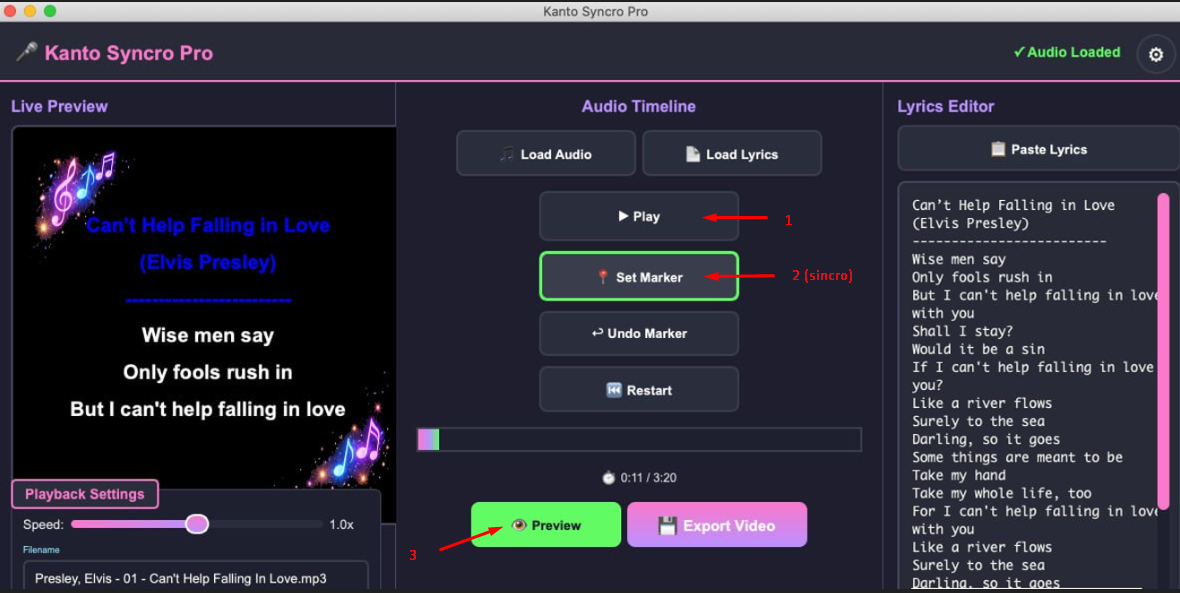Undo the last marker
The height and width of the screenshot is (593, 1180).
click(638, 333)
